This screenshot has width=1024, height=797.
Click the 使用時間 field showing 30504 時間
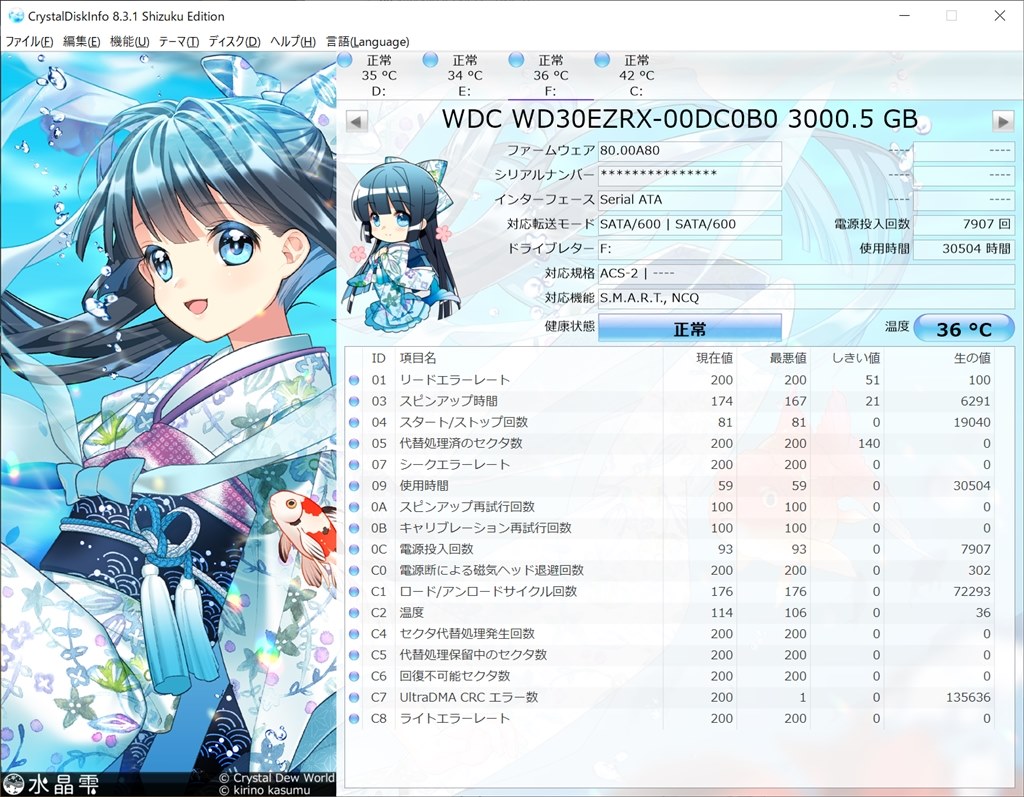tap(963, 249)
